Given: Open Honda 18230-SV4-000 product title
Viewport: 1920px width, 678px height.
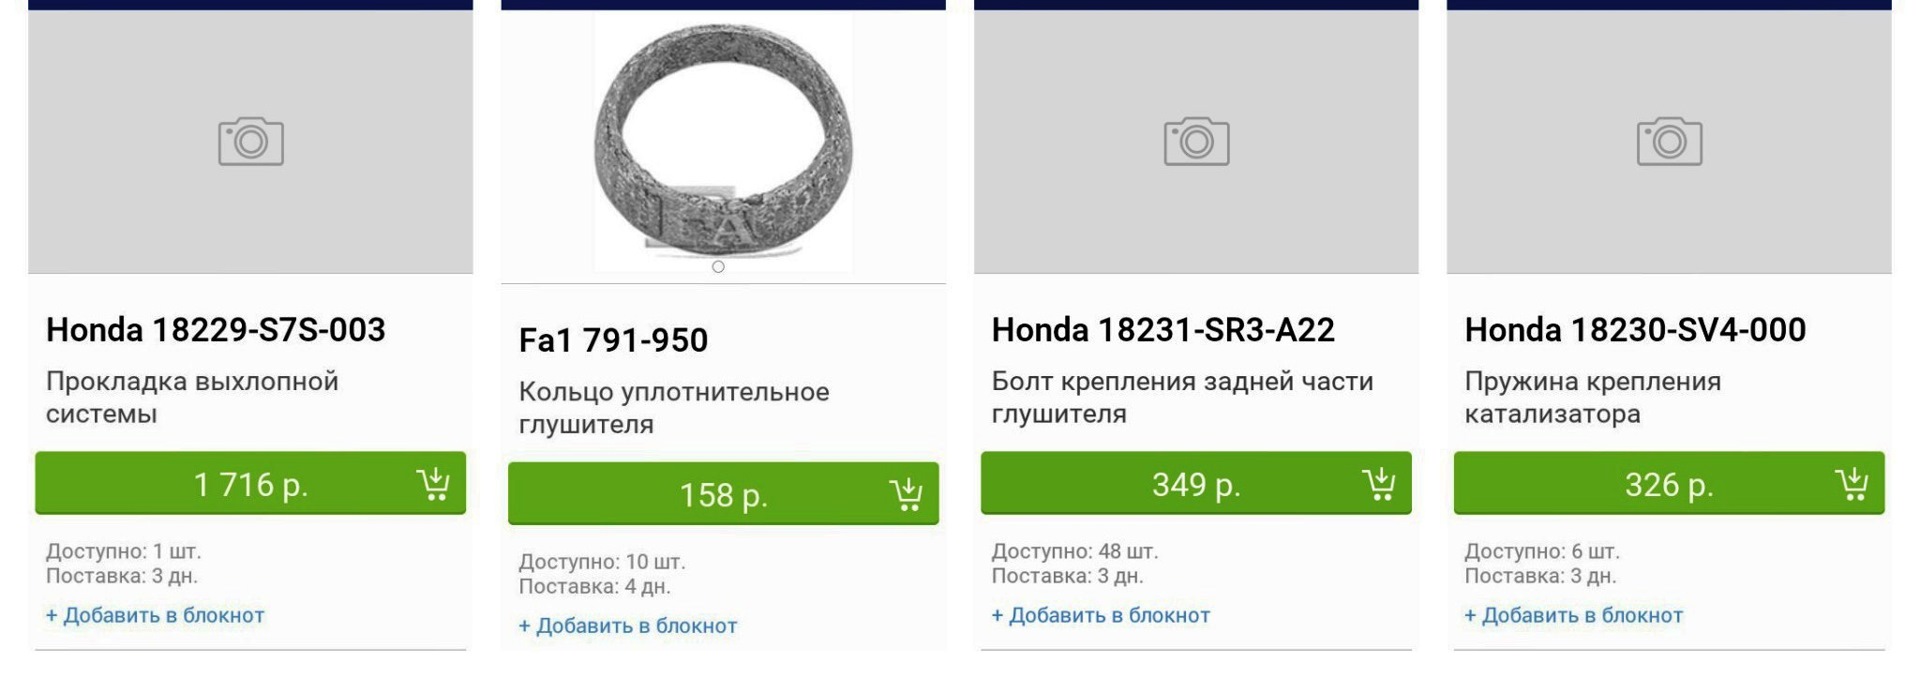Looking at the screenshot, I should click(1635, 330).
